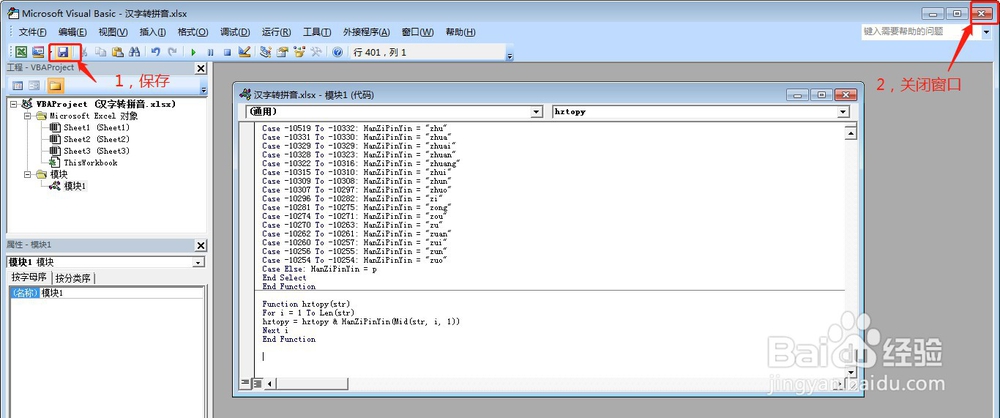Open the 插入(I) menu
Image resolution: width=1000 pixels, height=418 pixels.
tap(152, 33)
